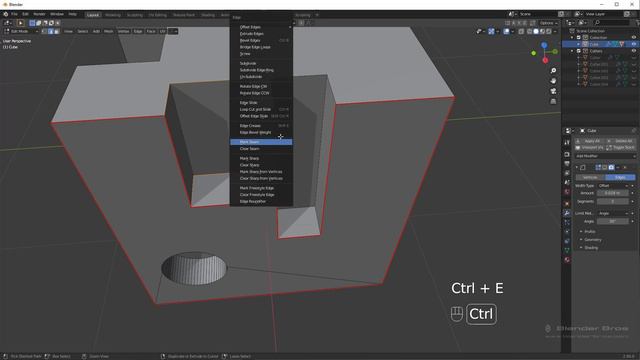Select Edges bevel mode button
Screen dimensions: 640x360
620,178
